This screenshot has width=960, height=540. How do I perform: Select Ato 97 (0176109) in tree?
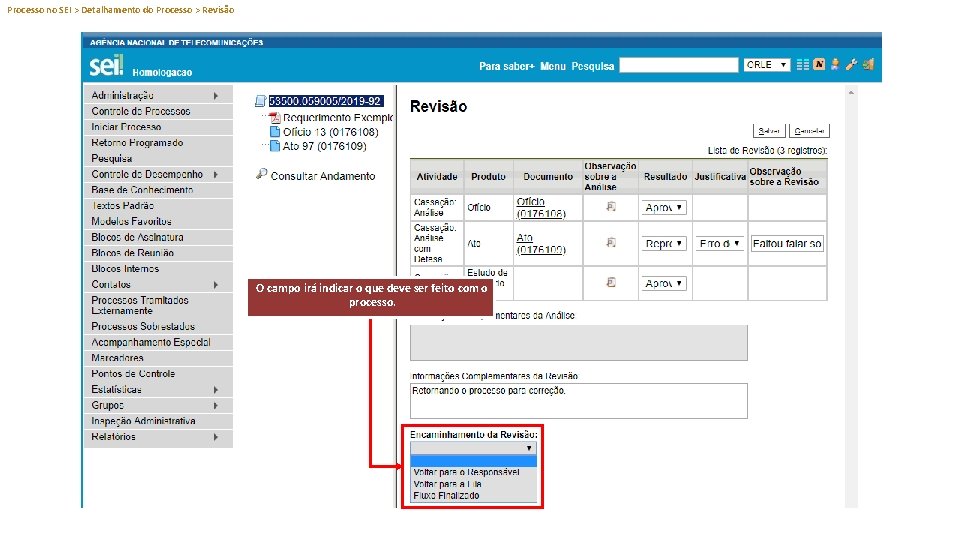pyautogui.click(x=324, y=146)
